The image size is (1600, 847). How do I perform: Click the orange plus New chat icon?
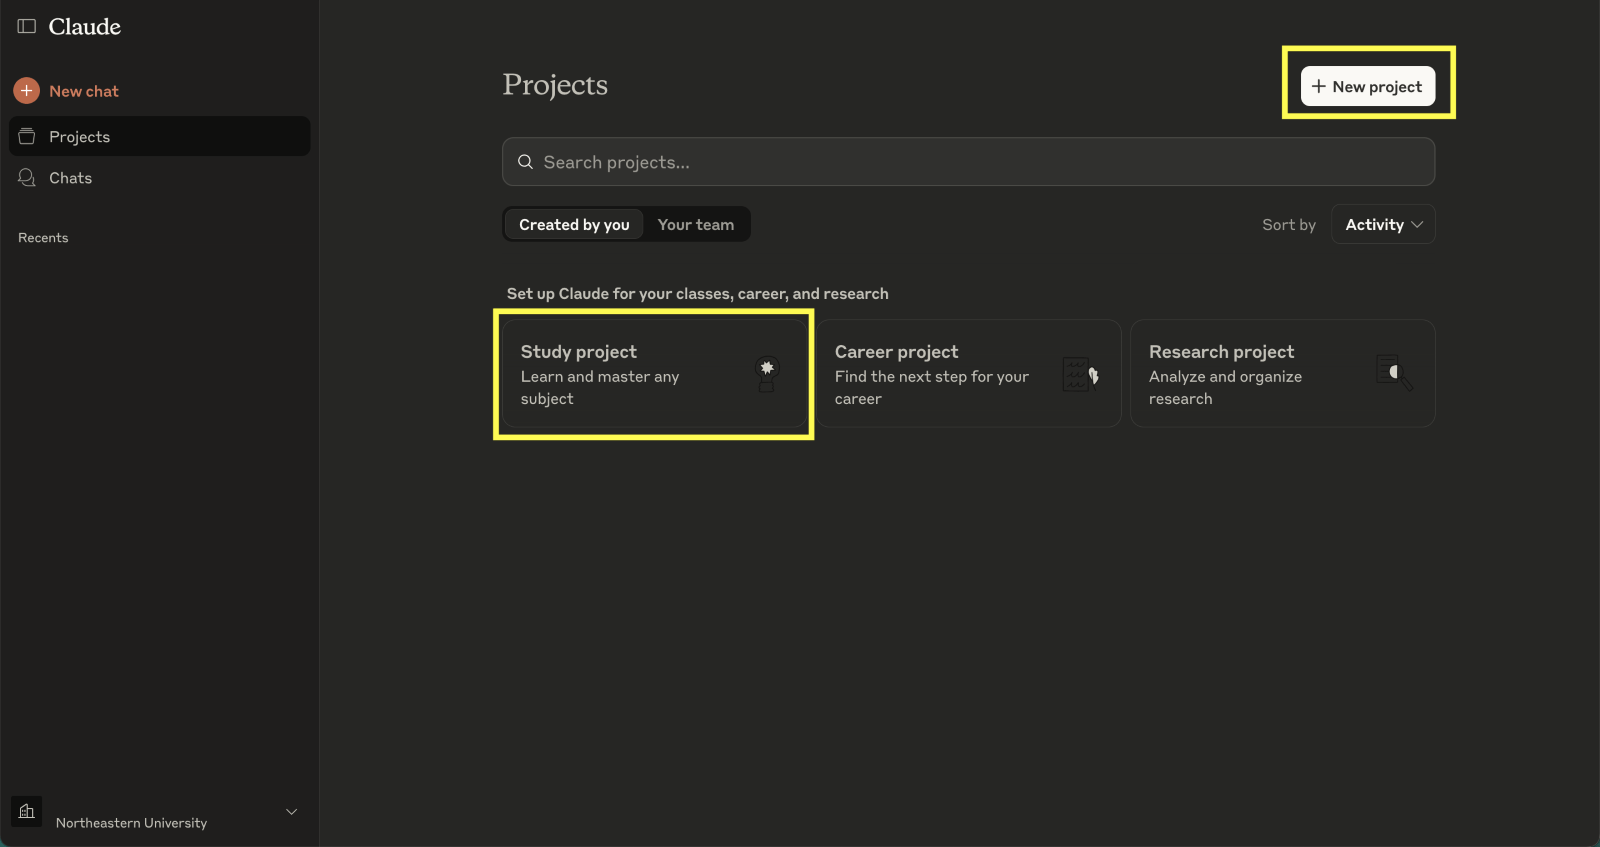[x=27, y=91]
